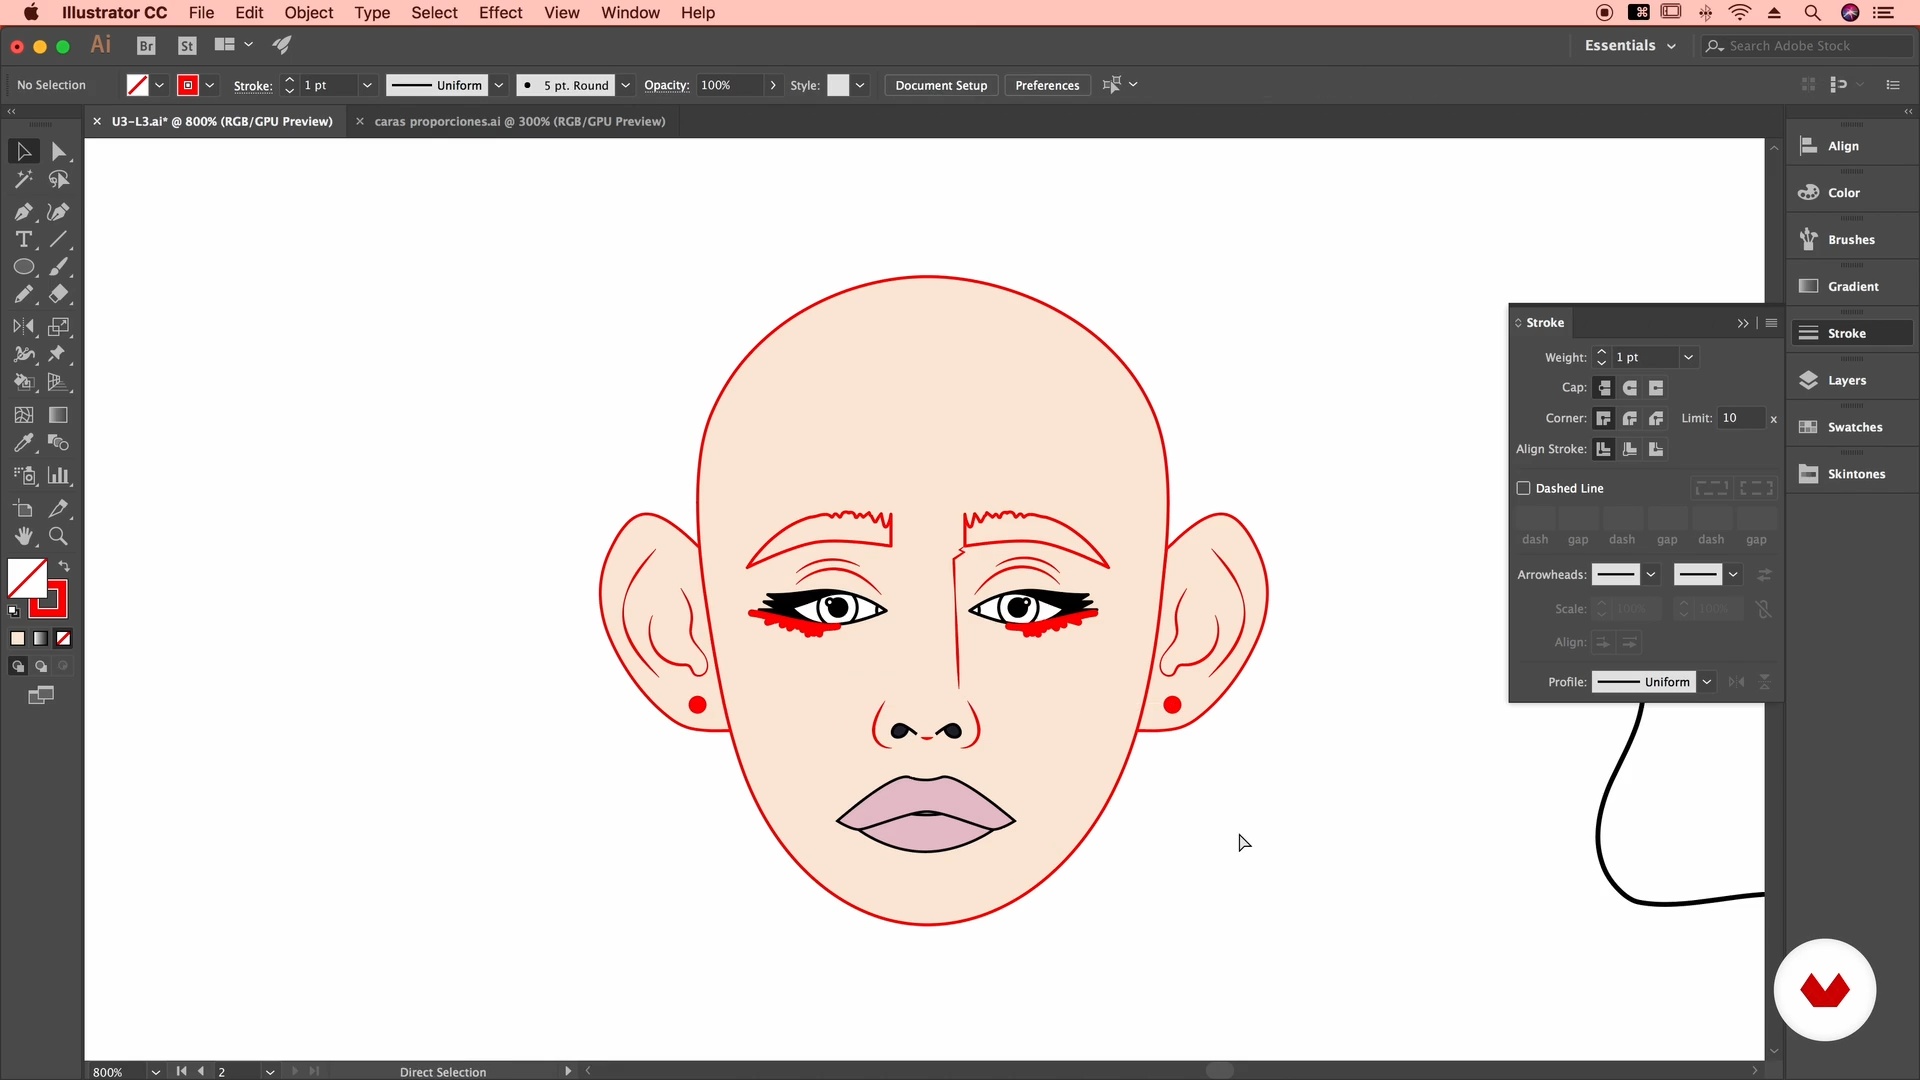1920x1080 pixels.
Task: Select the Gradient tool
Action: click(59, 415)
